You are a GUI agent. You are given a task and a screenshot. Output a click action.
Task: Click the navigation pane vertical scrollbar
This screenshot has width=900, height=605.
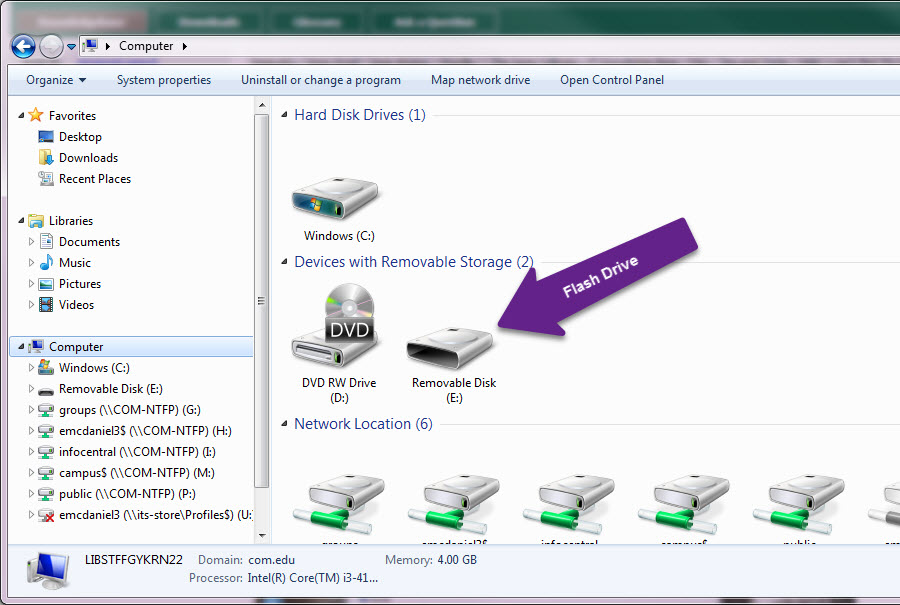pyautogui.click(x=263, y=300)
